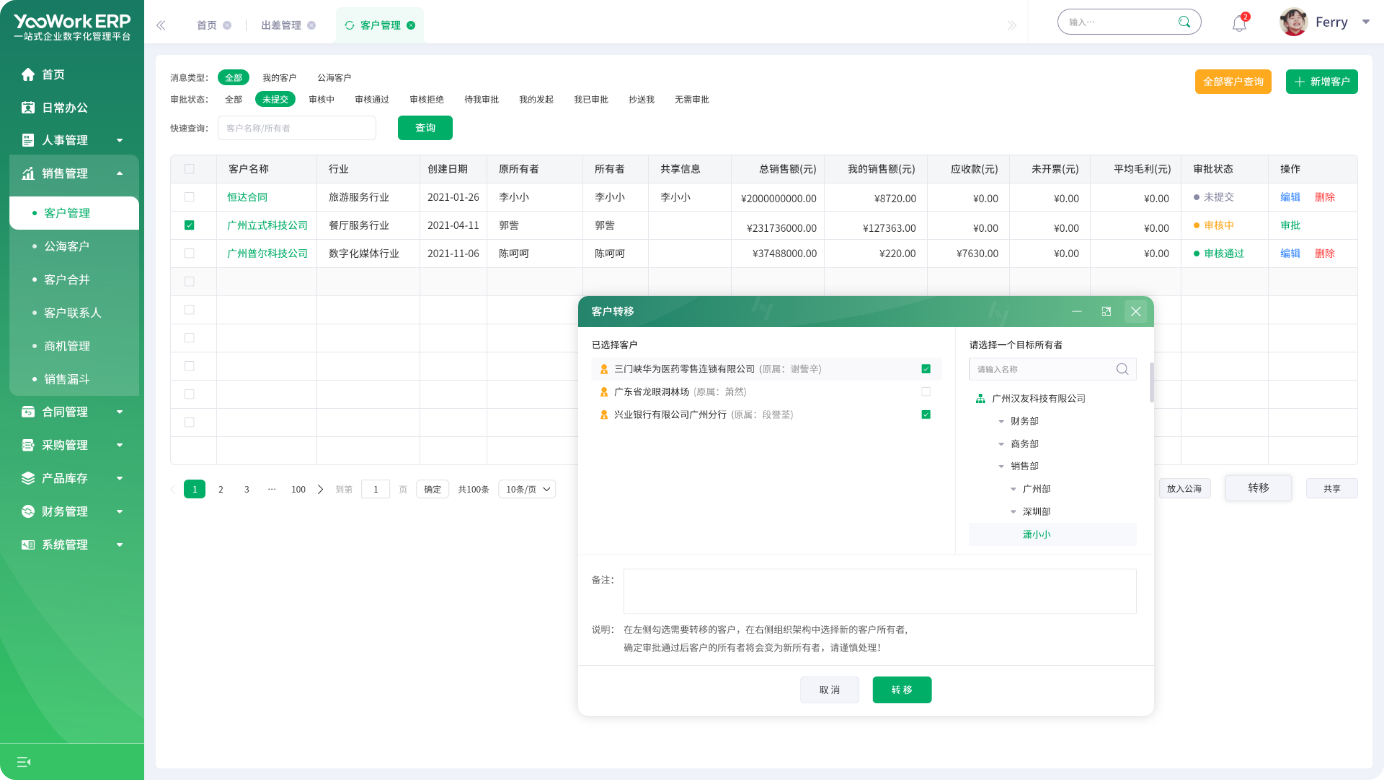This screenshot has height=780, width=1384.
Task: Click the 新增客户 button
Action: [x=1321, y=82]
